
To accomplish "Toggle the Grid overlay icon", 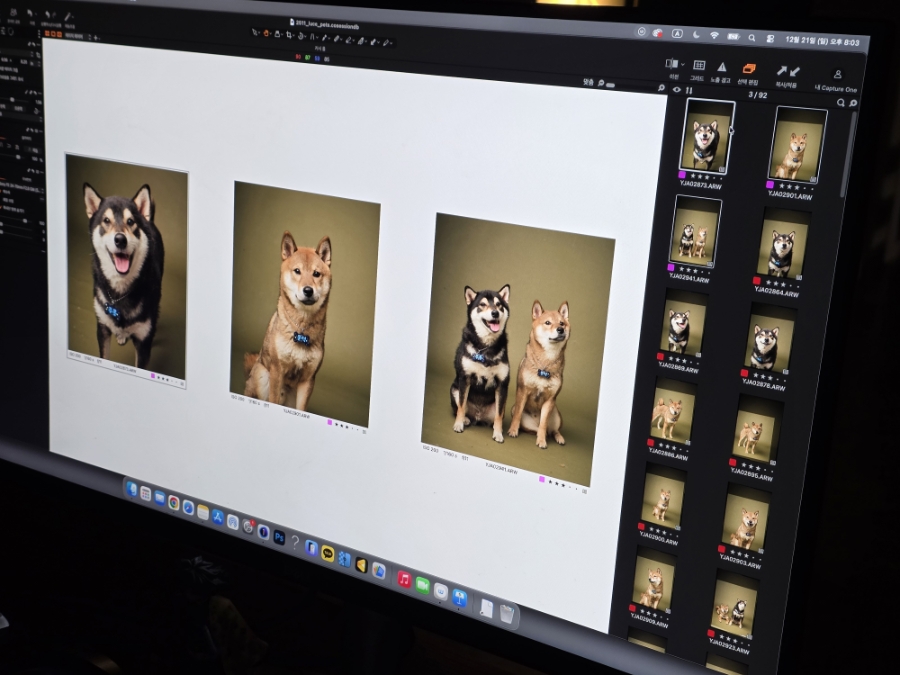I will pos(699,65).
